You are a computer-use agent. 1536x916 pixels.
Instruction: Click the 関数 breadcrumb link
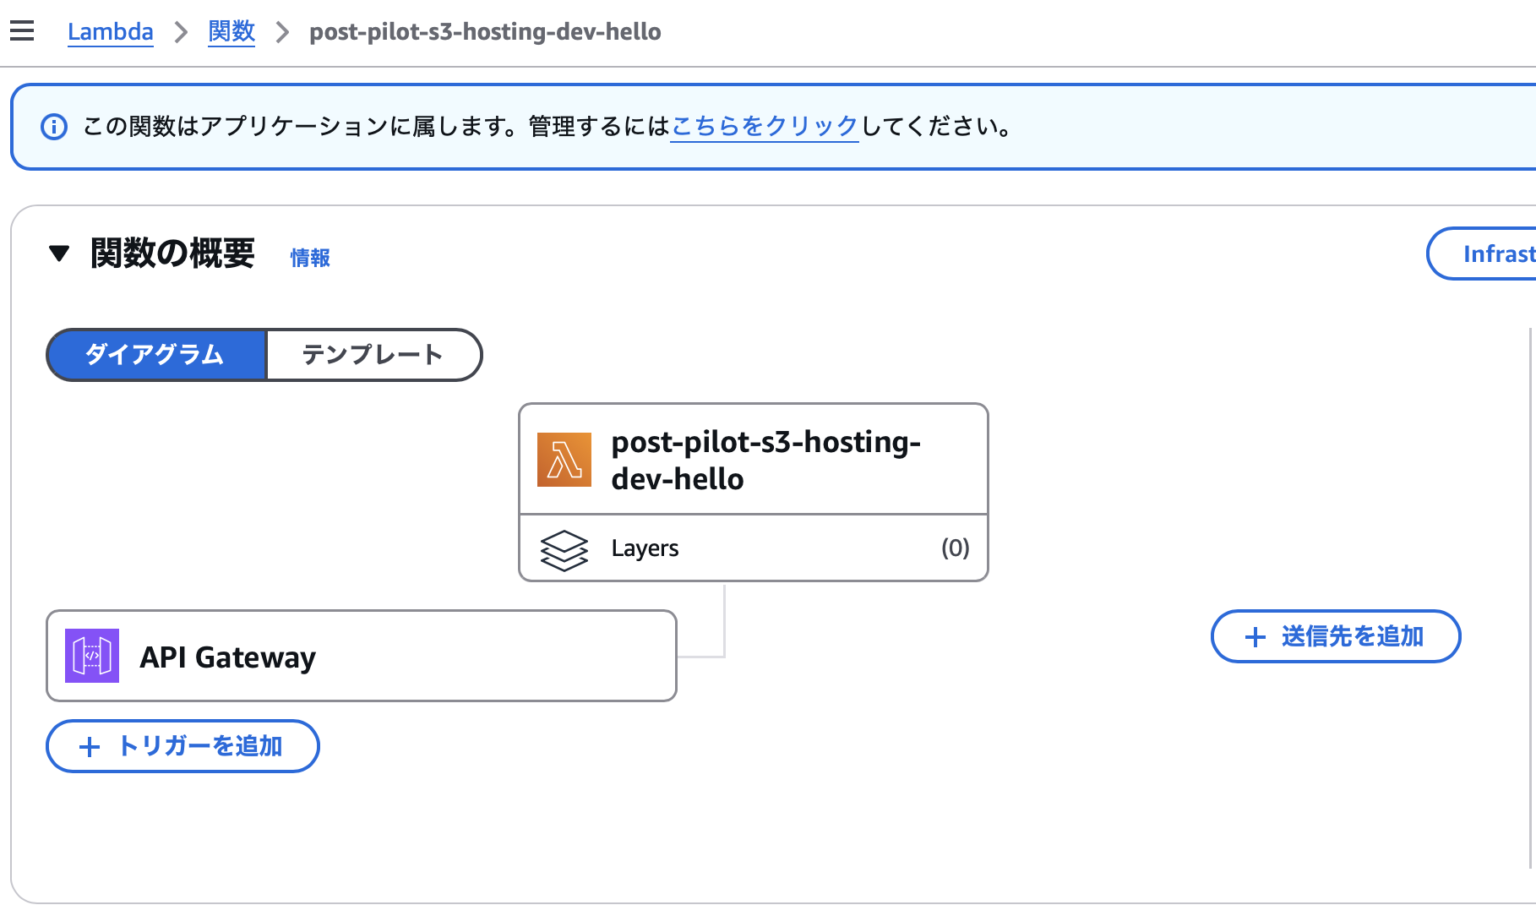pos(231,31)
